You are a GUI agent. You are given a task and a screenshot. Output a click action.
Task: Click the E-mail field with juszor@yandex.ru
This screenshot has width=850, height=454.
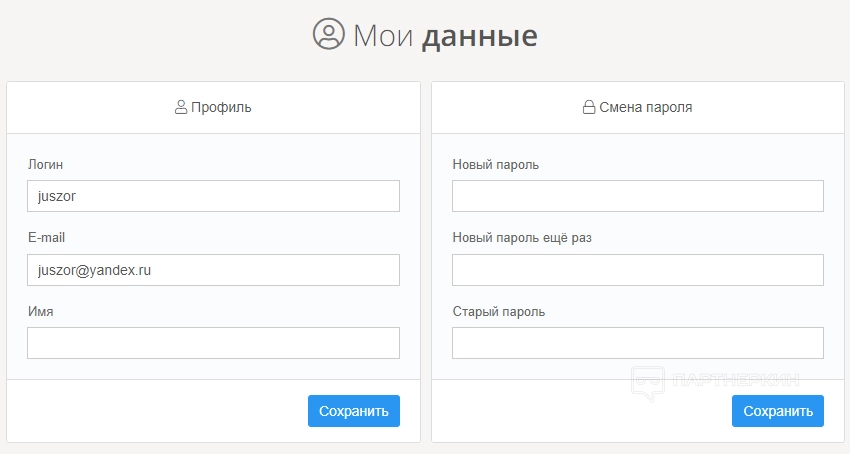213,270
